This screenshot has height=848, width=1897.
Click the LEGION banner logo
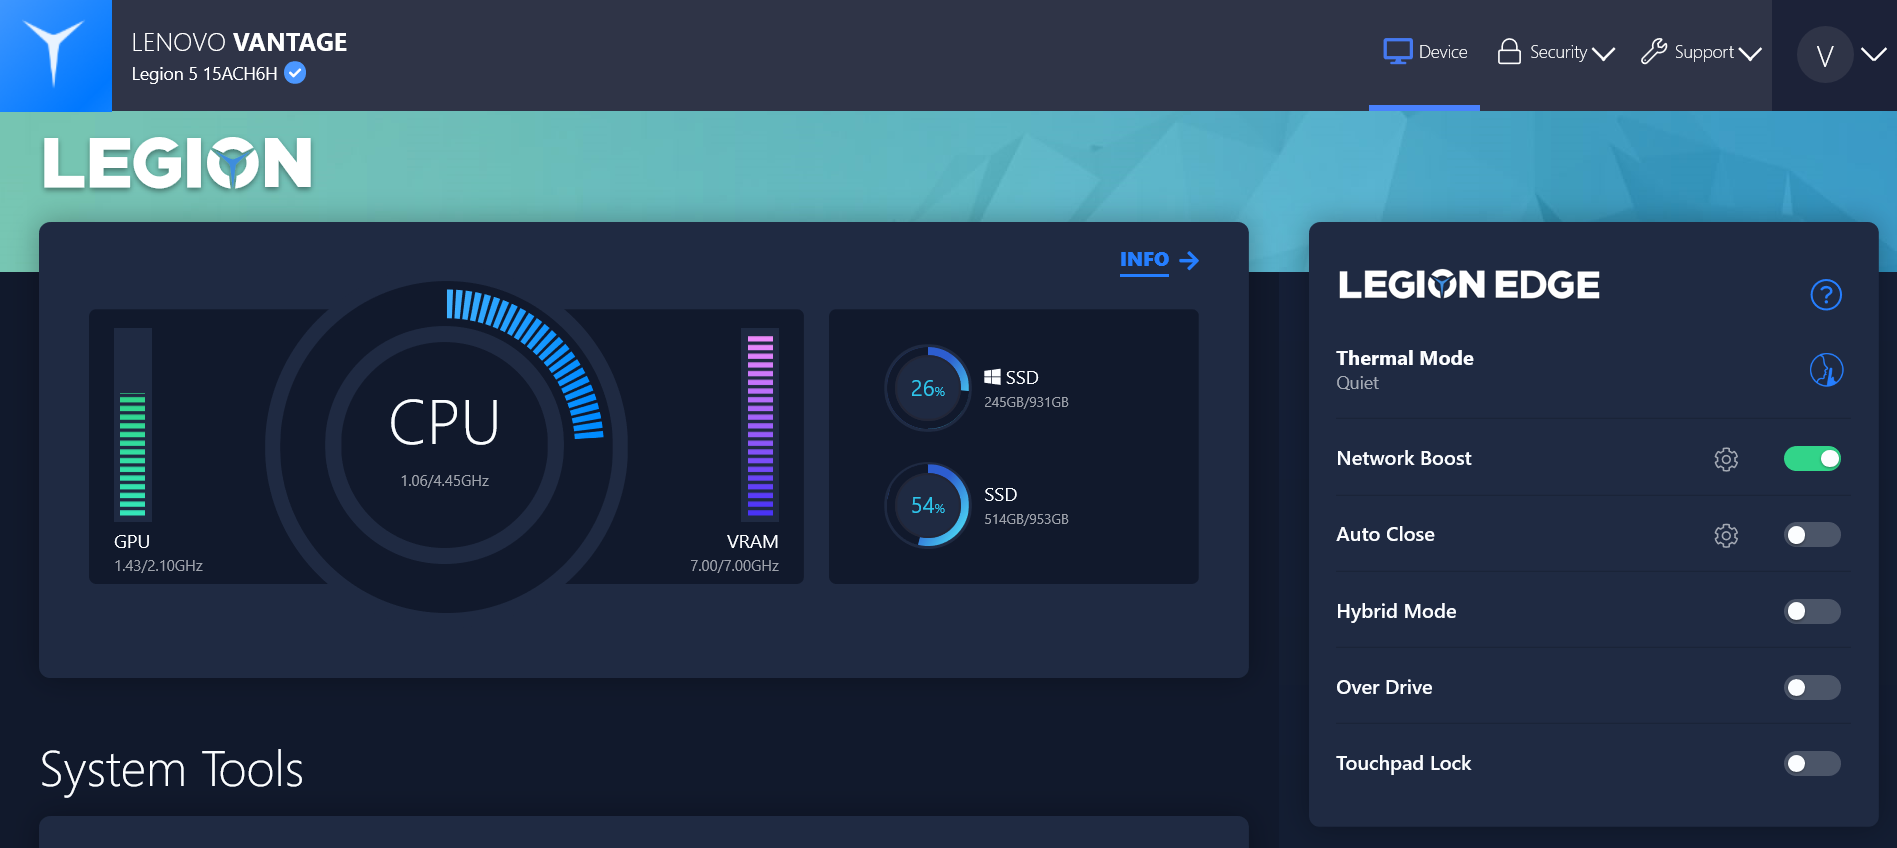click(178, 164)
